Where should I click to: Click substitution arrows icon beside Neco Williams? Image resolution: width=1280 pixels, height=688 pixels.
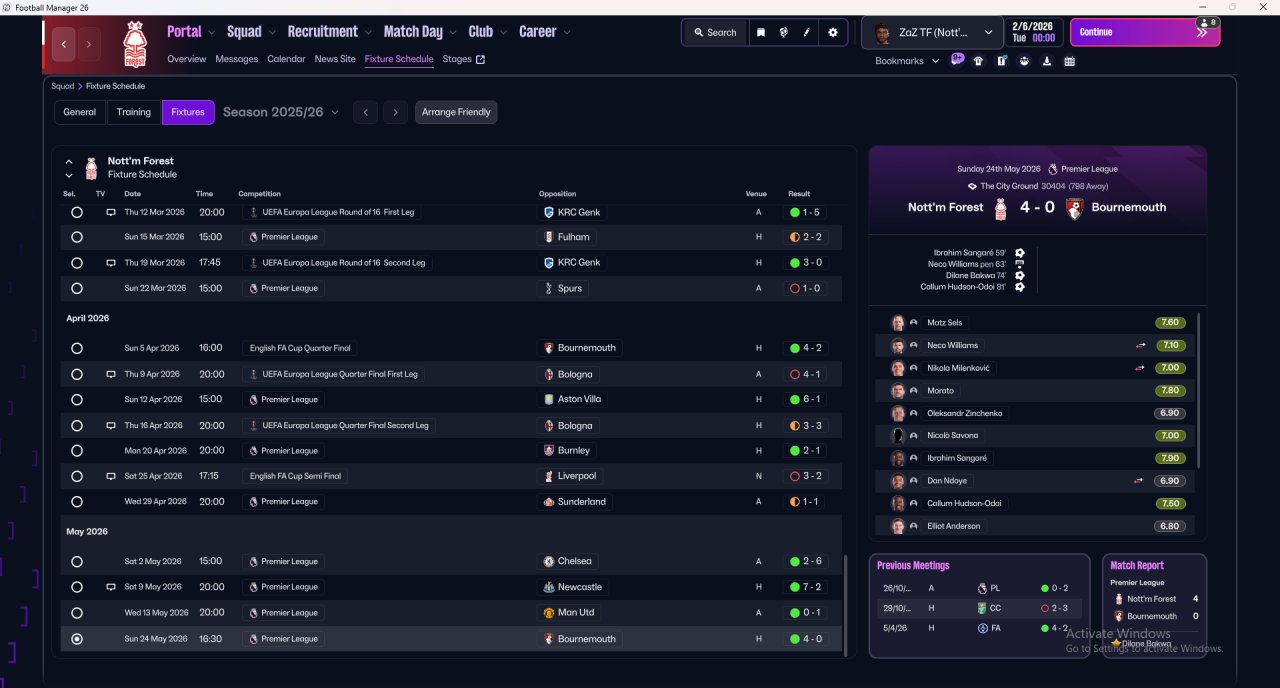[1140, 345]
